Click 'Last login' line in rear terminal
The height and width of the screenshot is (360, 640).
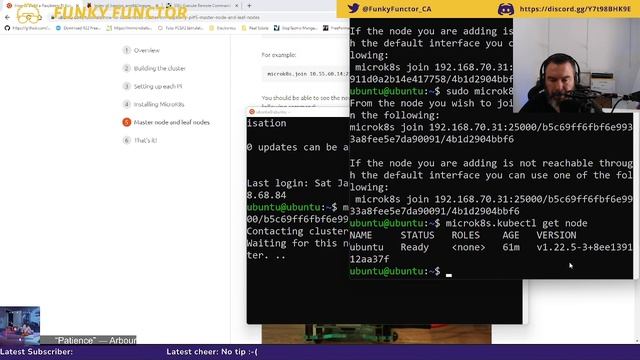point(298,183)
